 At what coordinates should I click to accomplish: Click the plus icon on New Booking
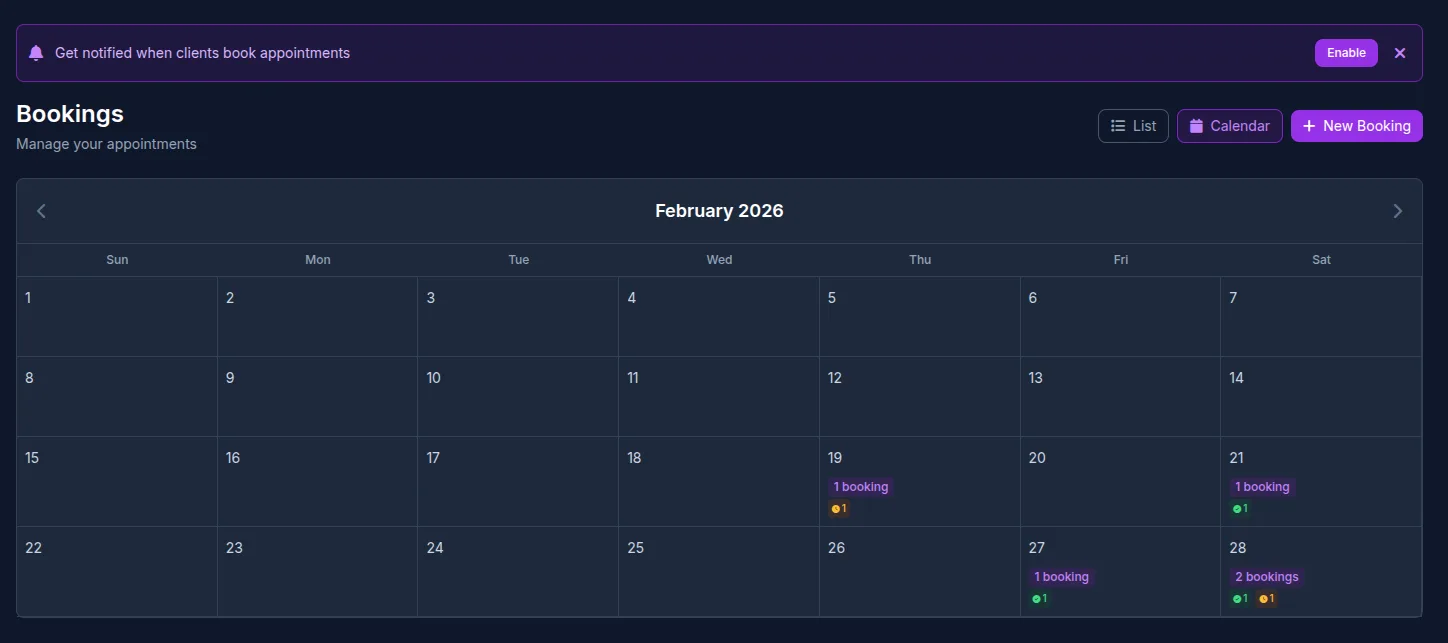[1308, 125]
